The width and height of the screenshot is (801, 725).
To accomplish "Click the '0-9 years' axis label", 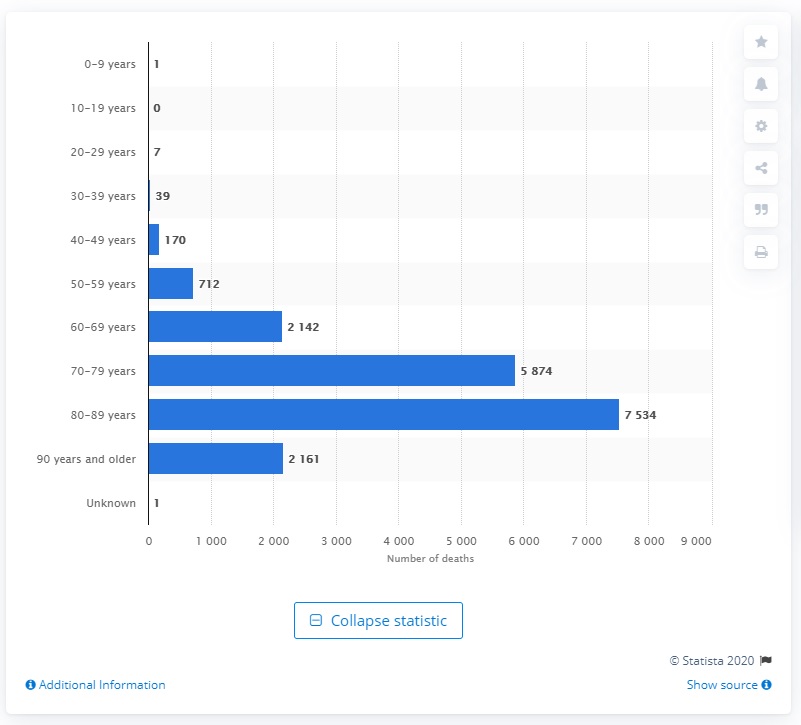I will [110, 64].
